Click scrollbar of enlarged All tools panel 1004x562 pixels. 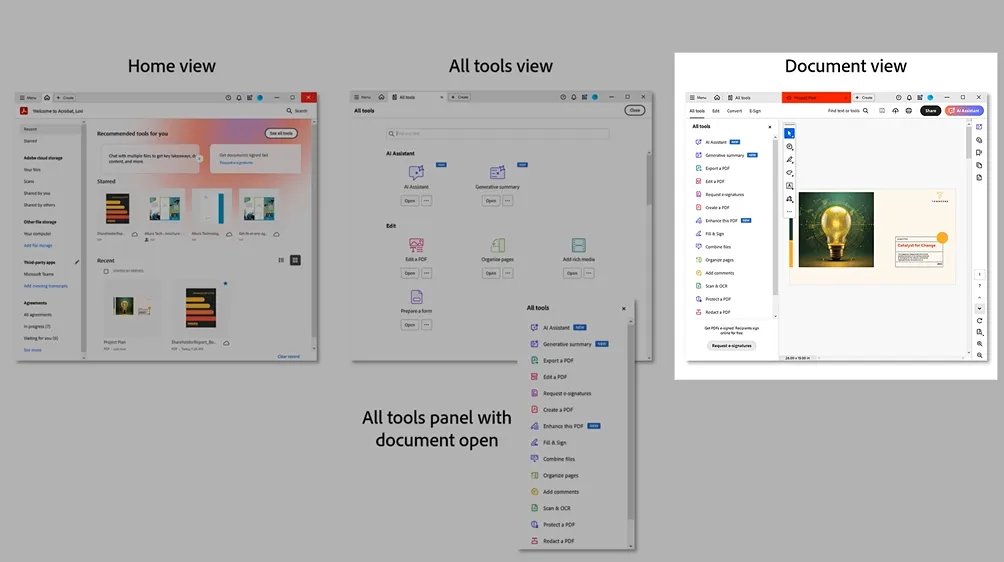(630, 421)
